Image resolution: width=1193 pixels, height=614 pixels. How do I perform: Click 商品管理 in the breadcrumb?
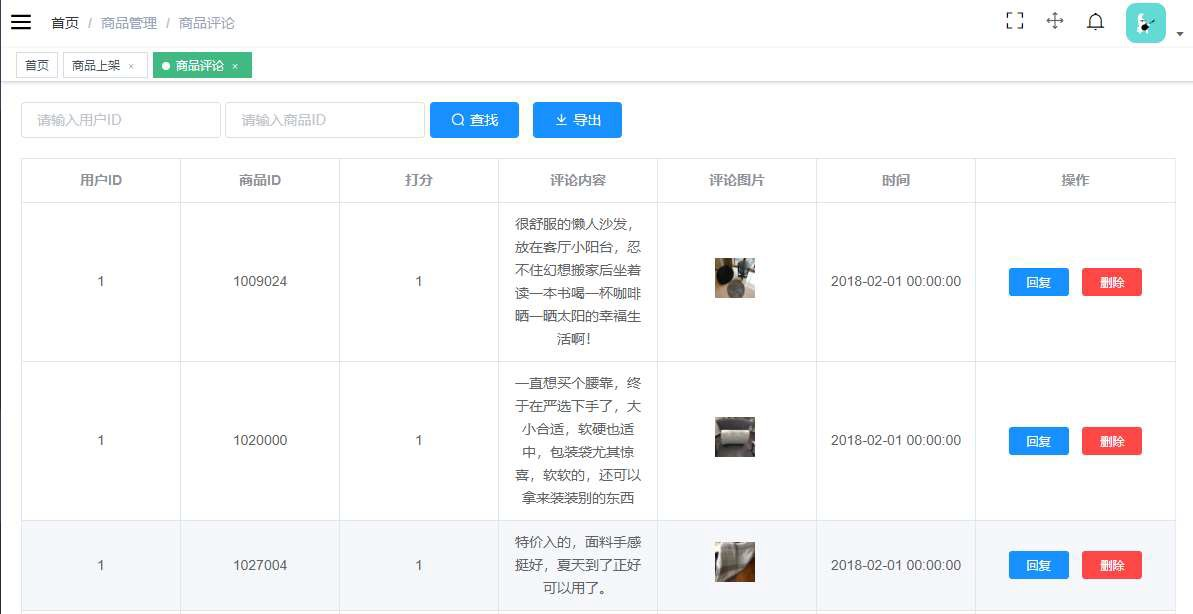(x=129, y=23)
